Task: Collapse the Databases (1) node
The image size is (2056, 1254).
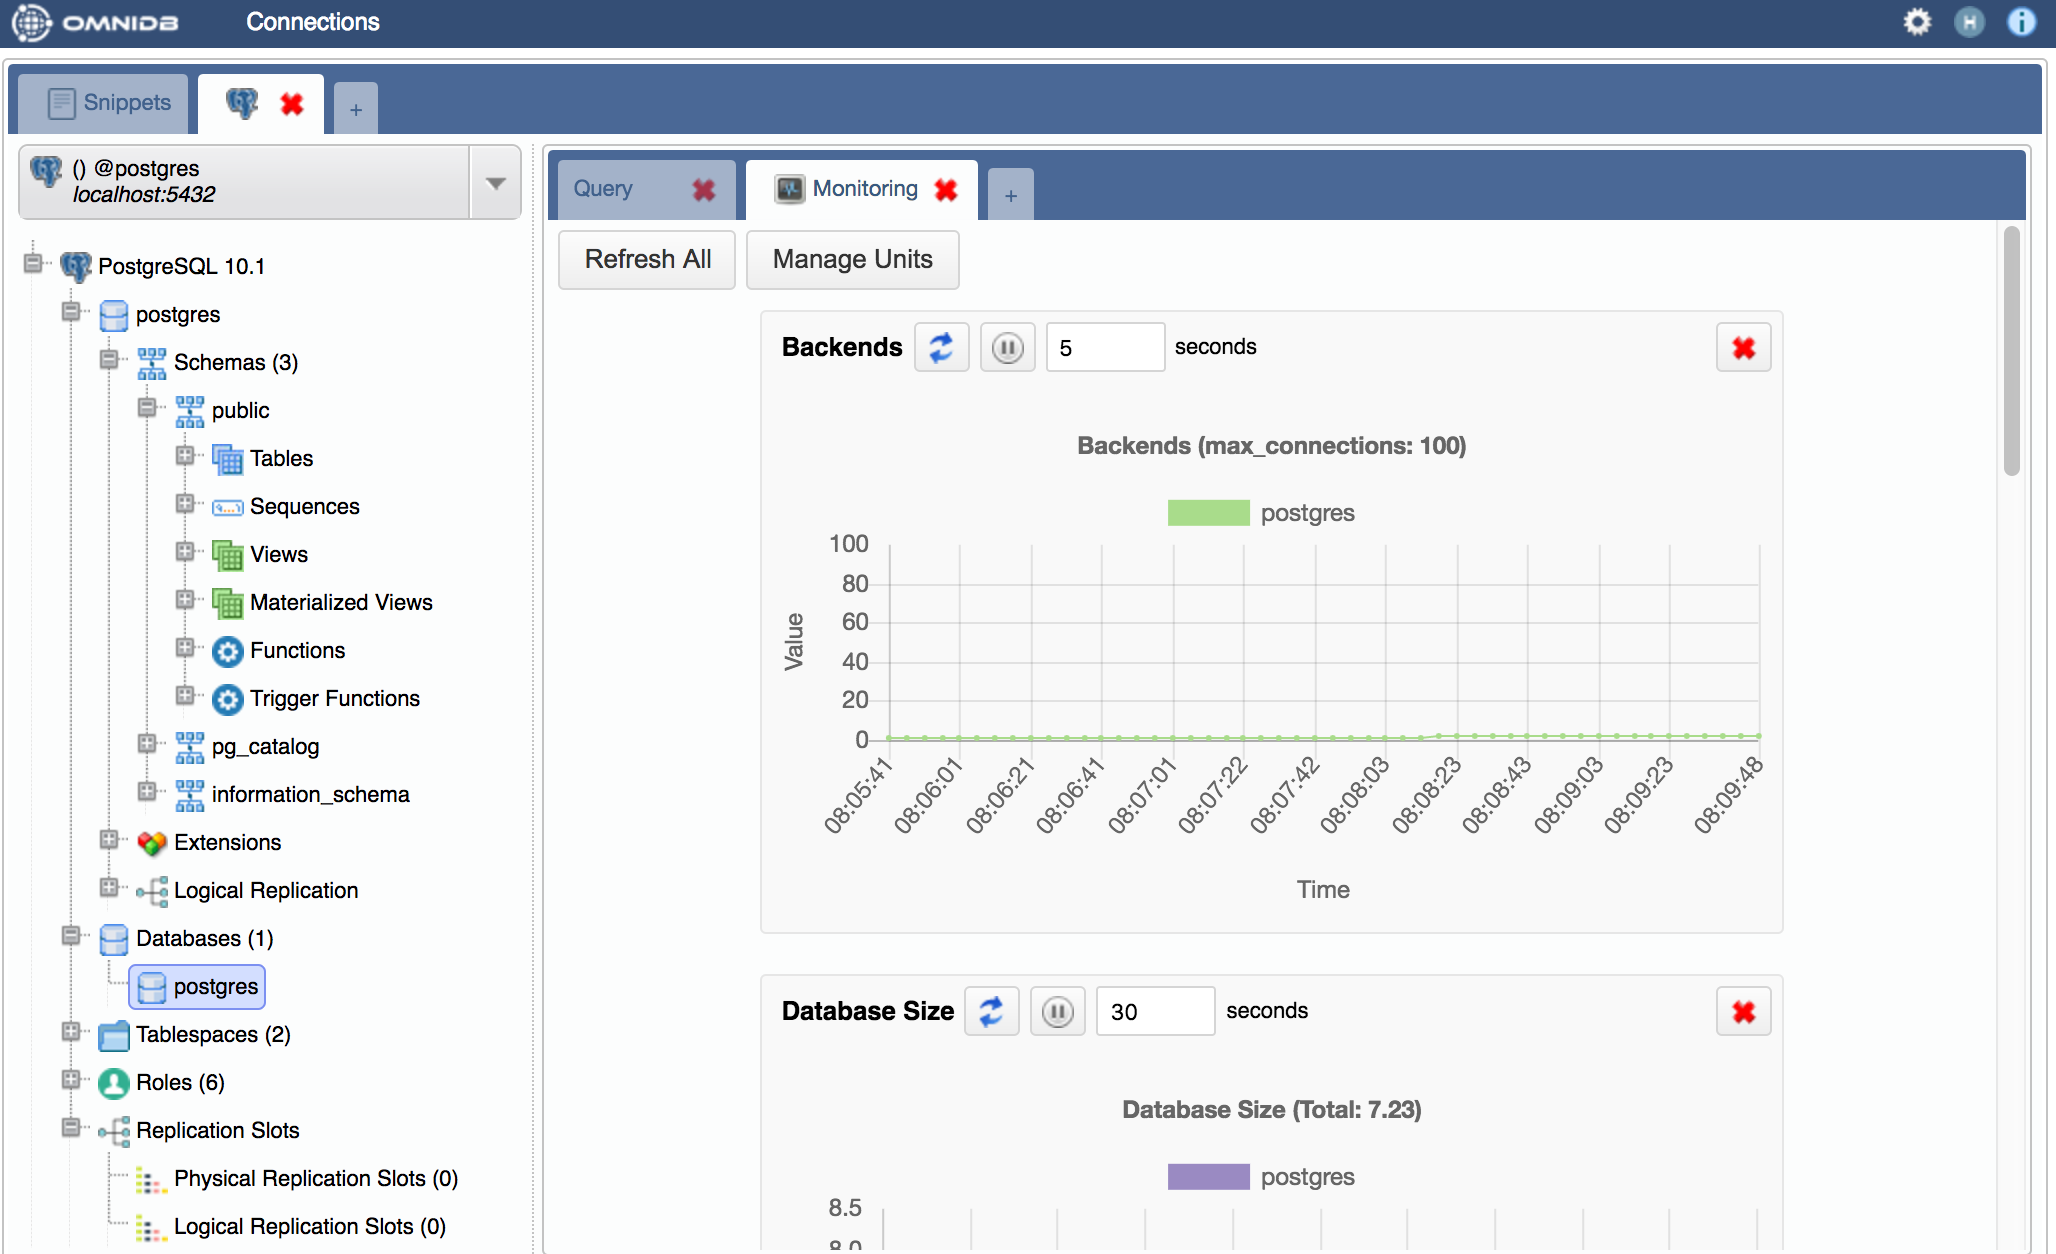Action: [71, 936]
